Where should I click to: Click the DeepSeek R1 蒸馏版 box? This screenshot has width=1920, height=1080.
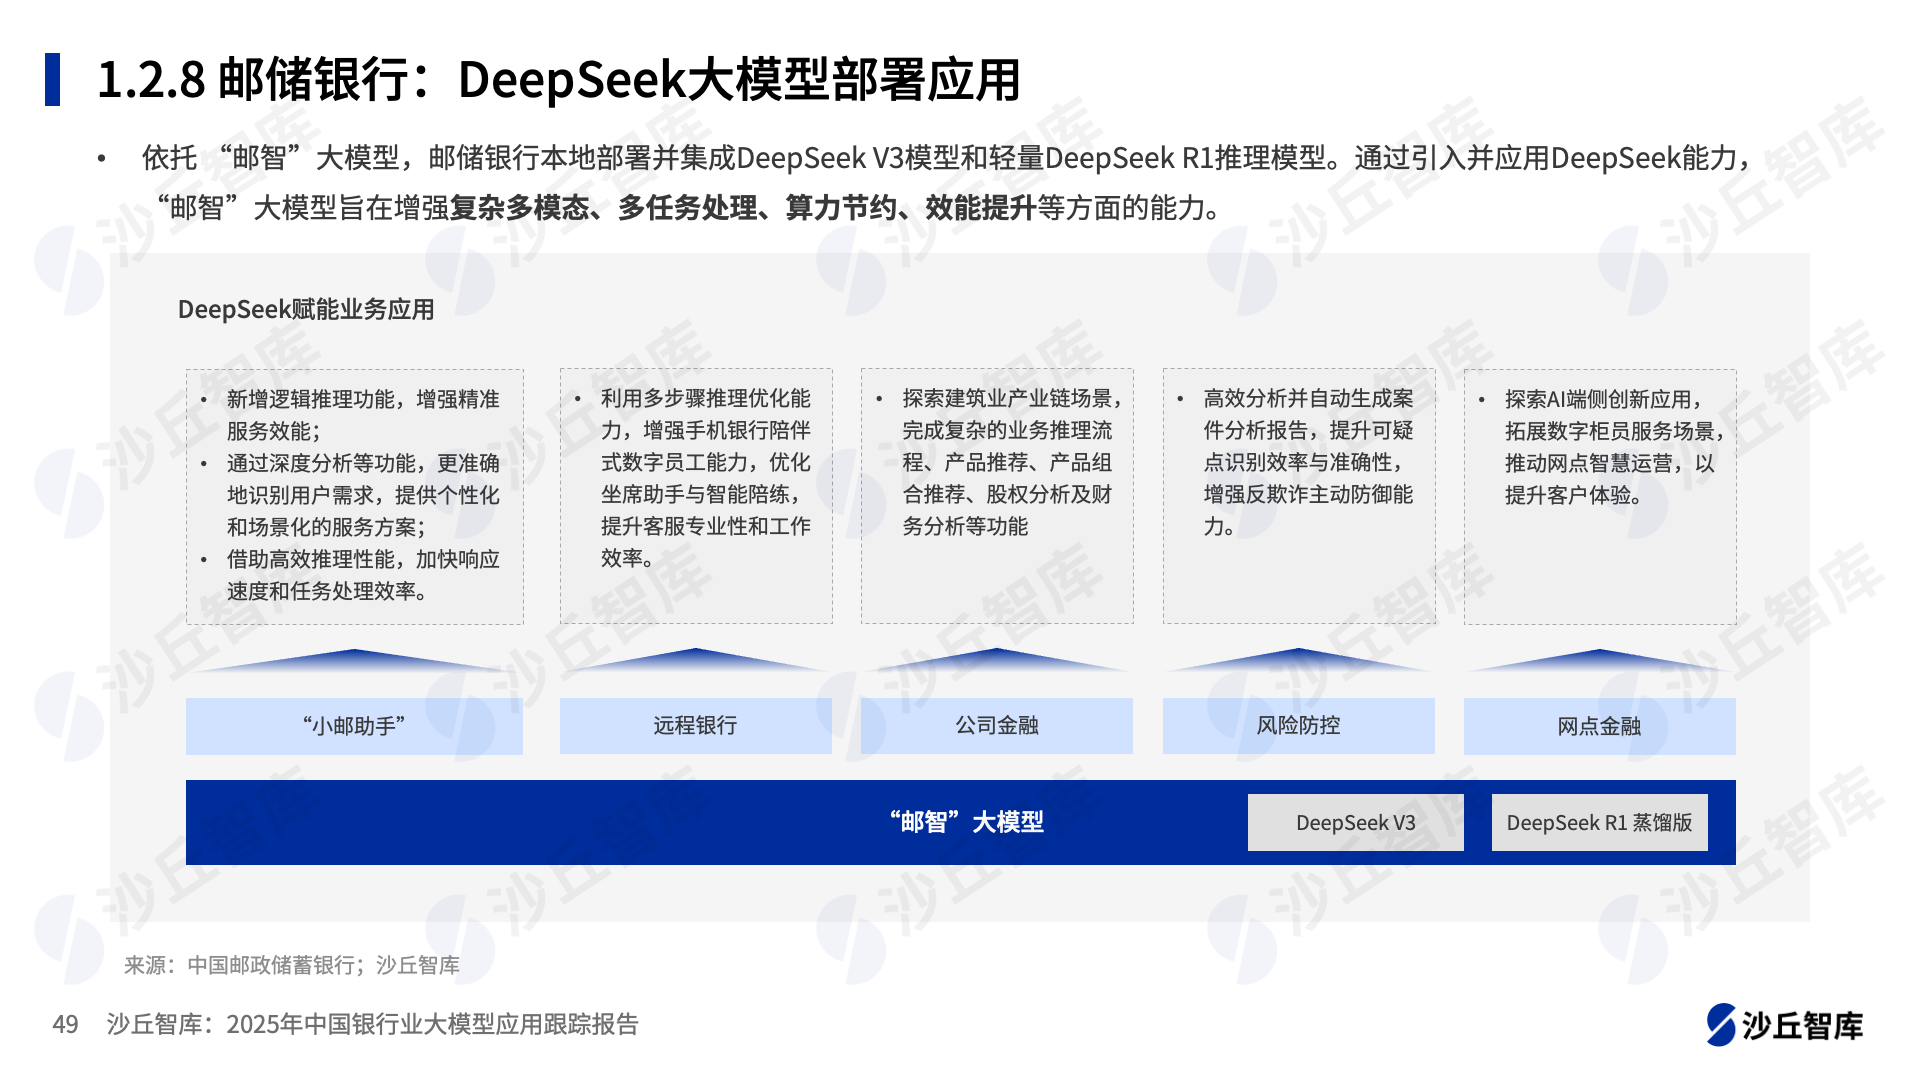(1599, 822)
